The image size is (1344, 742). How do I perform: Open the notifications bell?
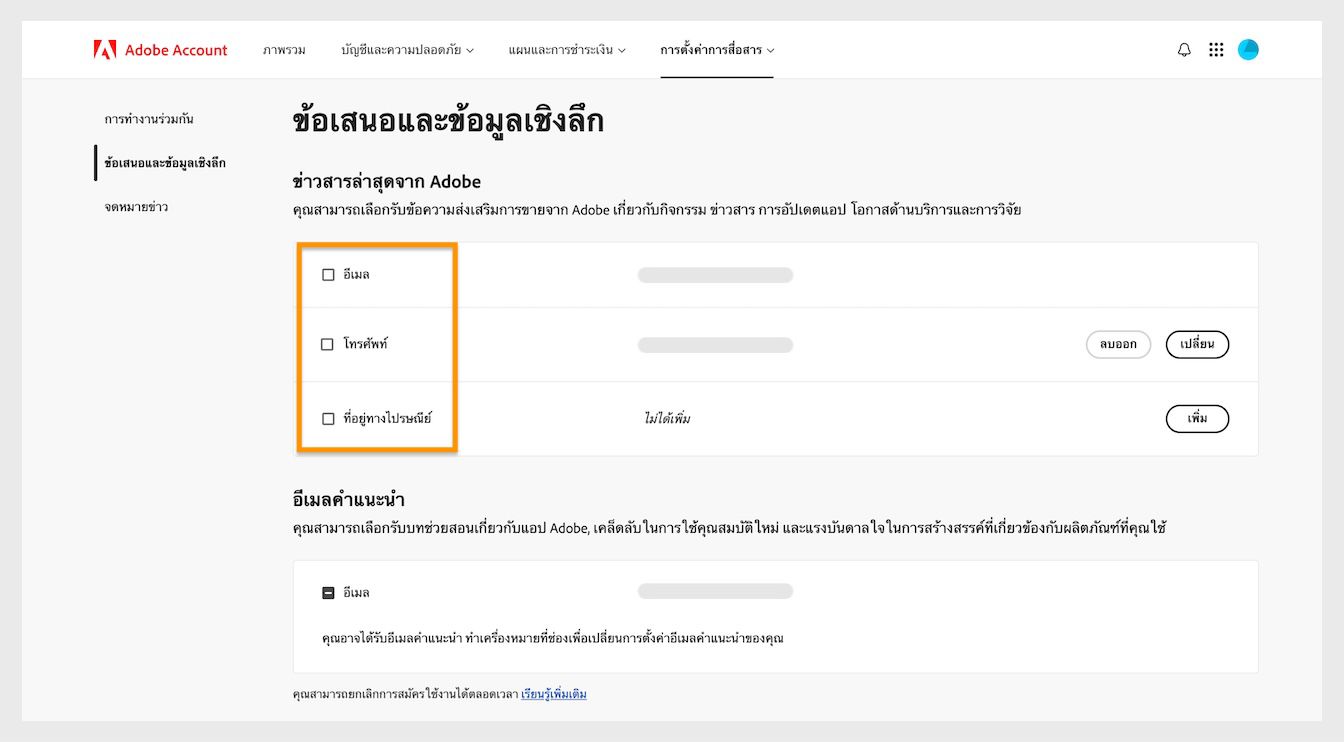[x=1183, y=48]
